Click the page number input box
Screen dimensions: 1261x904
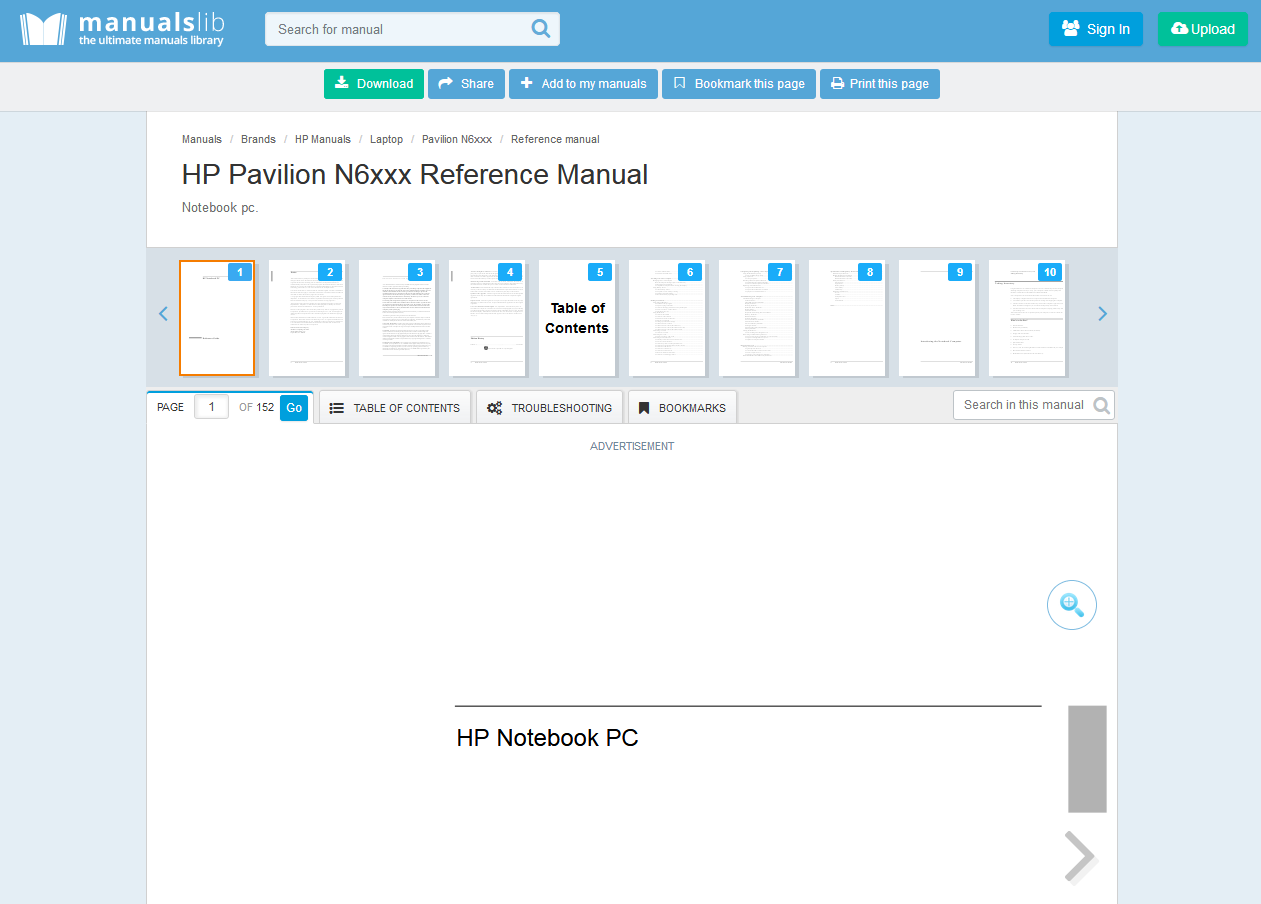click(211, 407)
